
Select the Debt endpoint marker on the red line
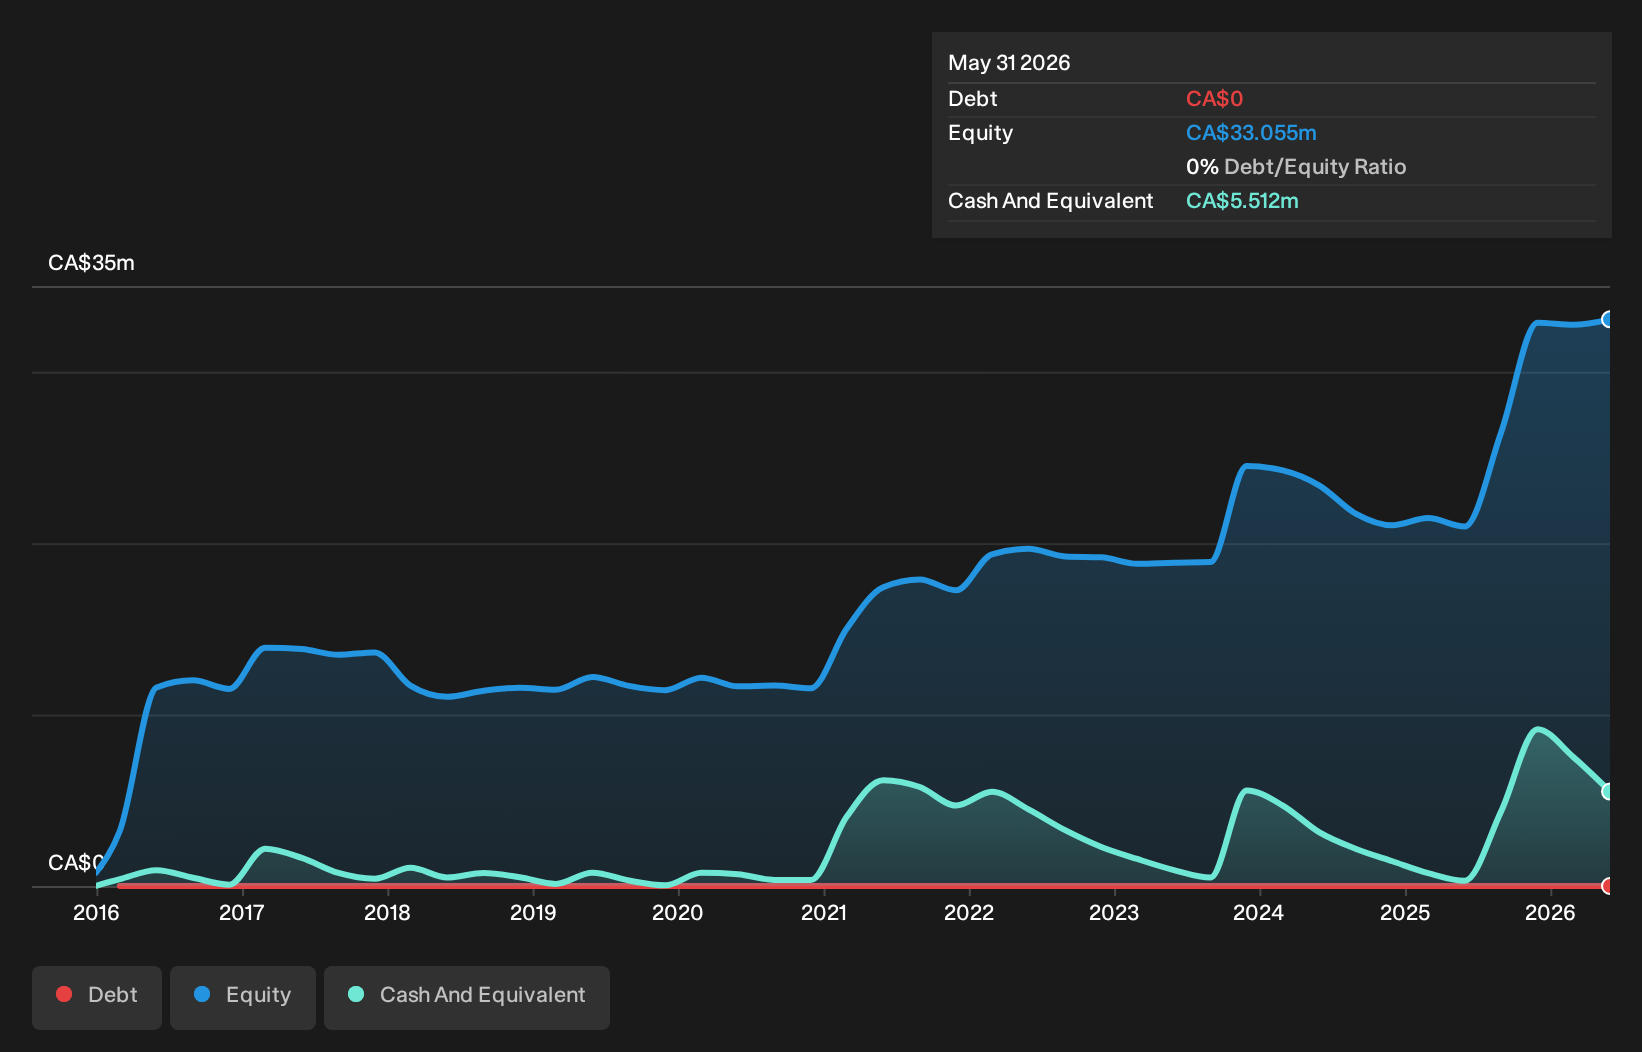pos(1608,886)
